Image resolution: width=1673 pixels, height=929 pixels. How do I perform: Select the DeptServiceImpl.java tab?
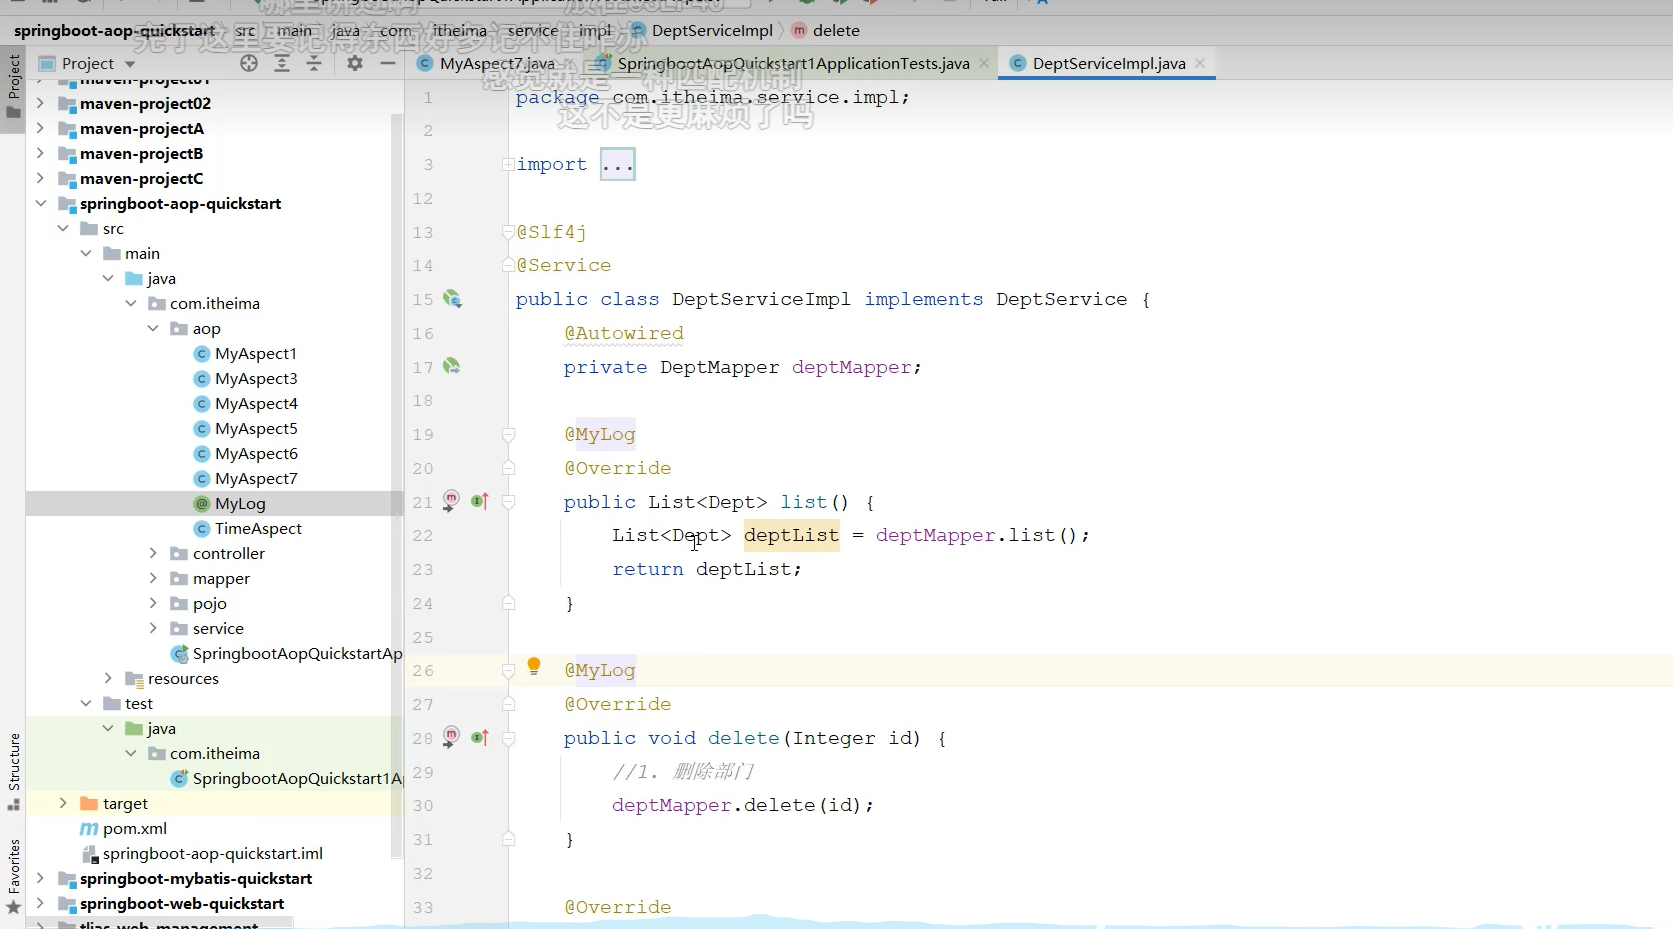[x=1108, y=63]
